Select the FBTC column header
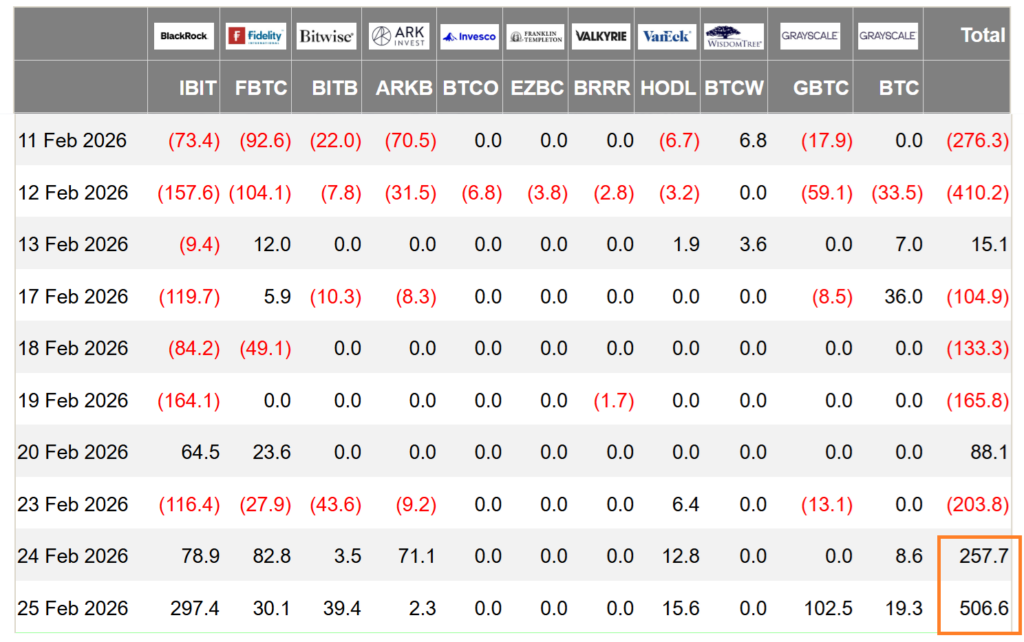Image resolution: width=1024 pixels, height=642 pixels. click(261, 88)
